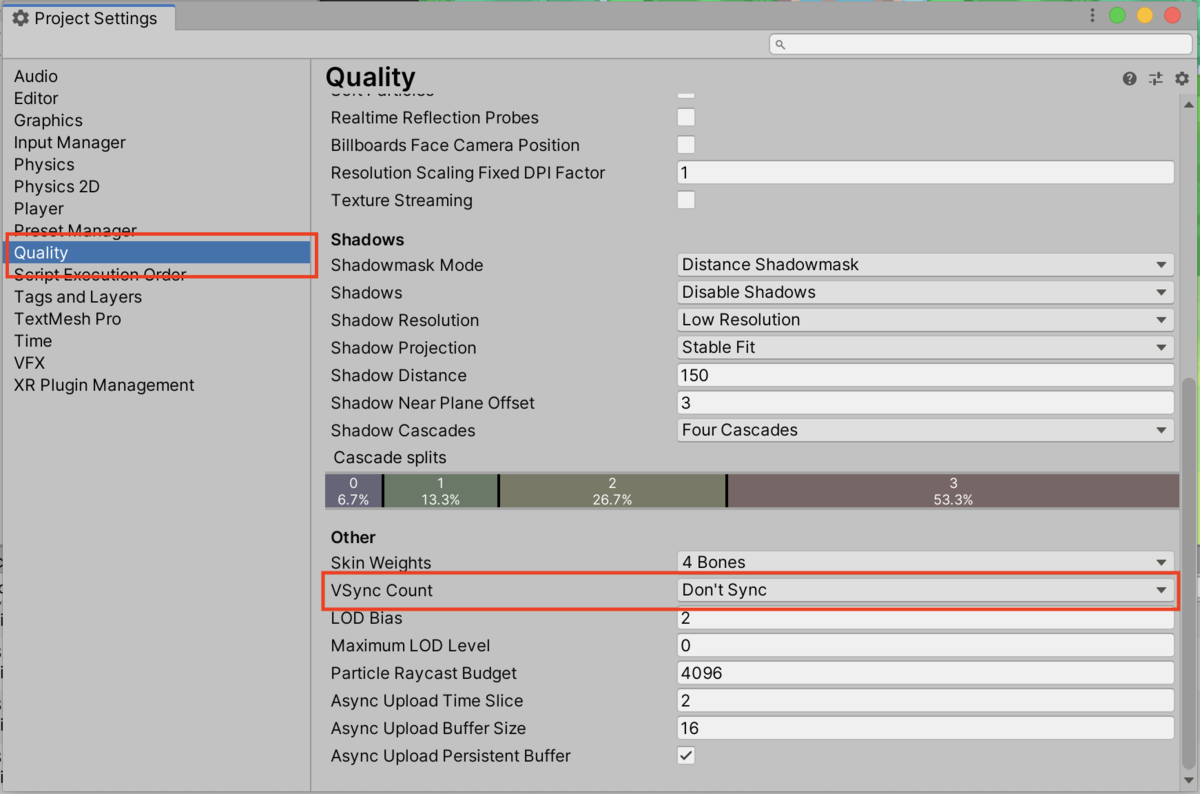Screen dimensions: 1200x794
Task: Click the green zoom button in the titlebar
Action: point(1117,15)
